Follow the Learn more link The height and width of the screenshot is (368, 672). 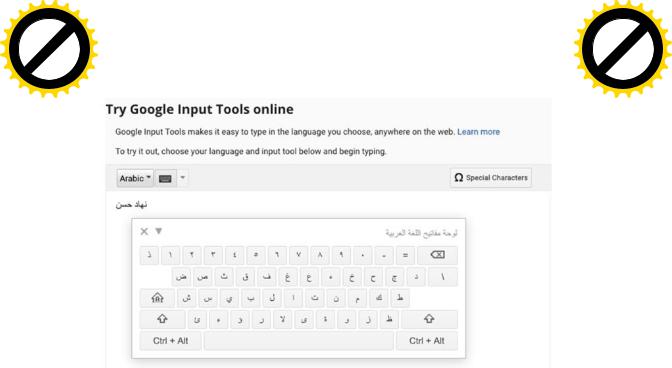click(478, 132)
